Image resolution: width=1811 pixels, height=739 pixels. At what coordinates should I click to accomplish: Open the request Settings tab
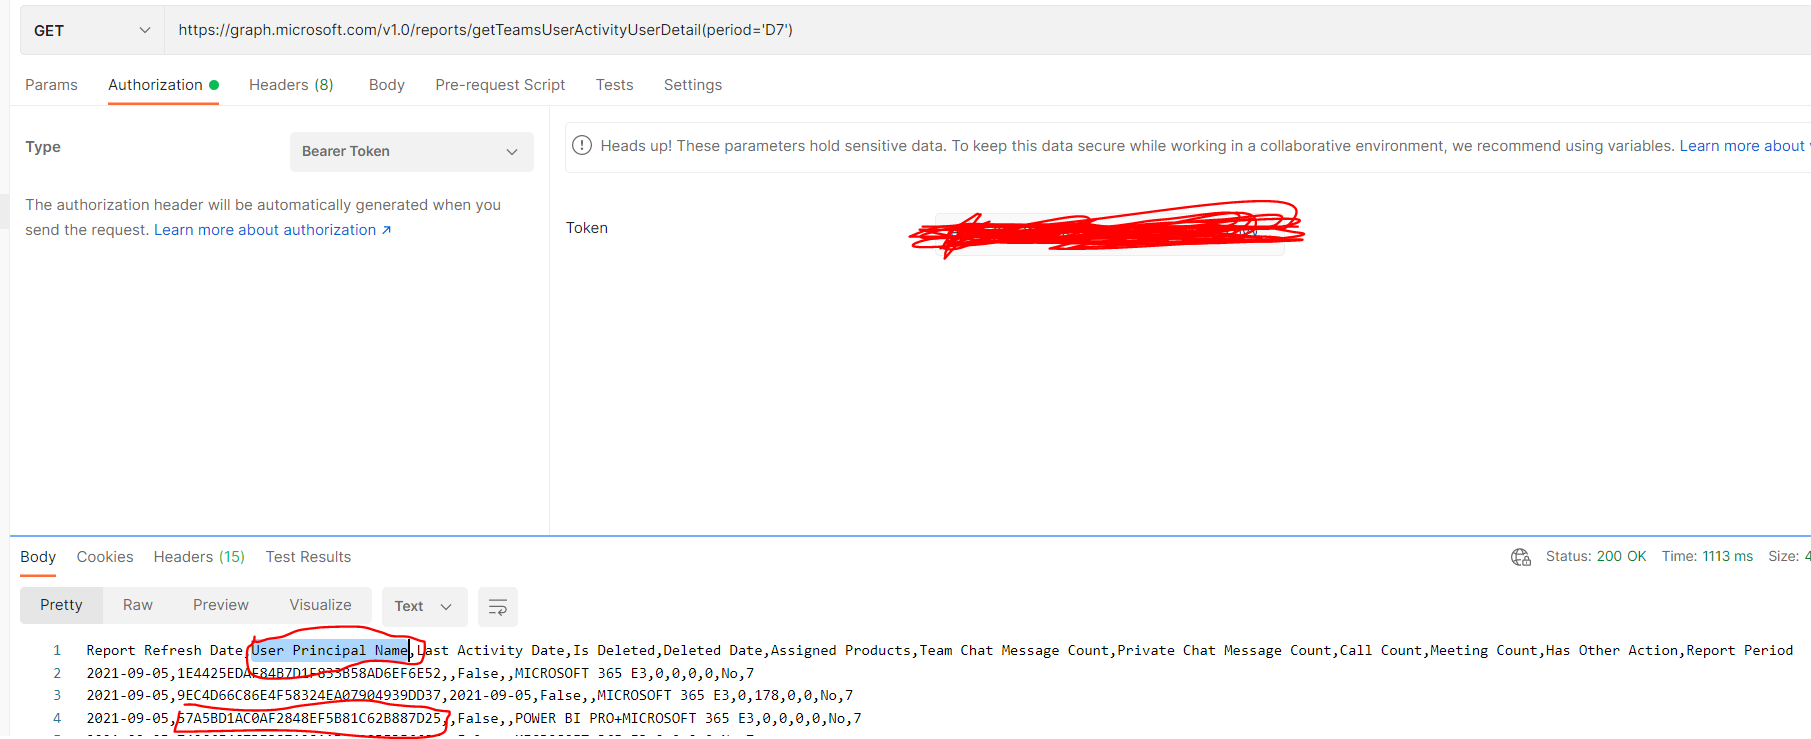pyautogui.click(x=692, y=85)
